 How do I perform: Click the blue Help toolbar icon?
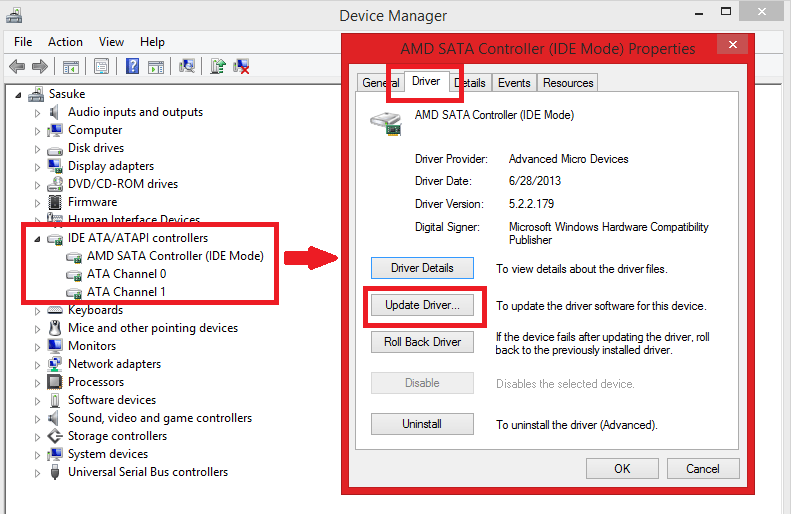tap(132, 67)
